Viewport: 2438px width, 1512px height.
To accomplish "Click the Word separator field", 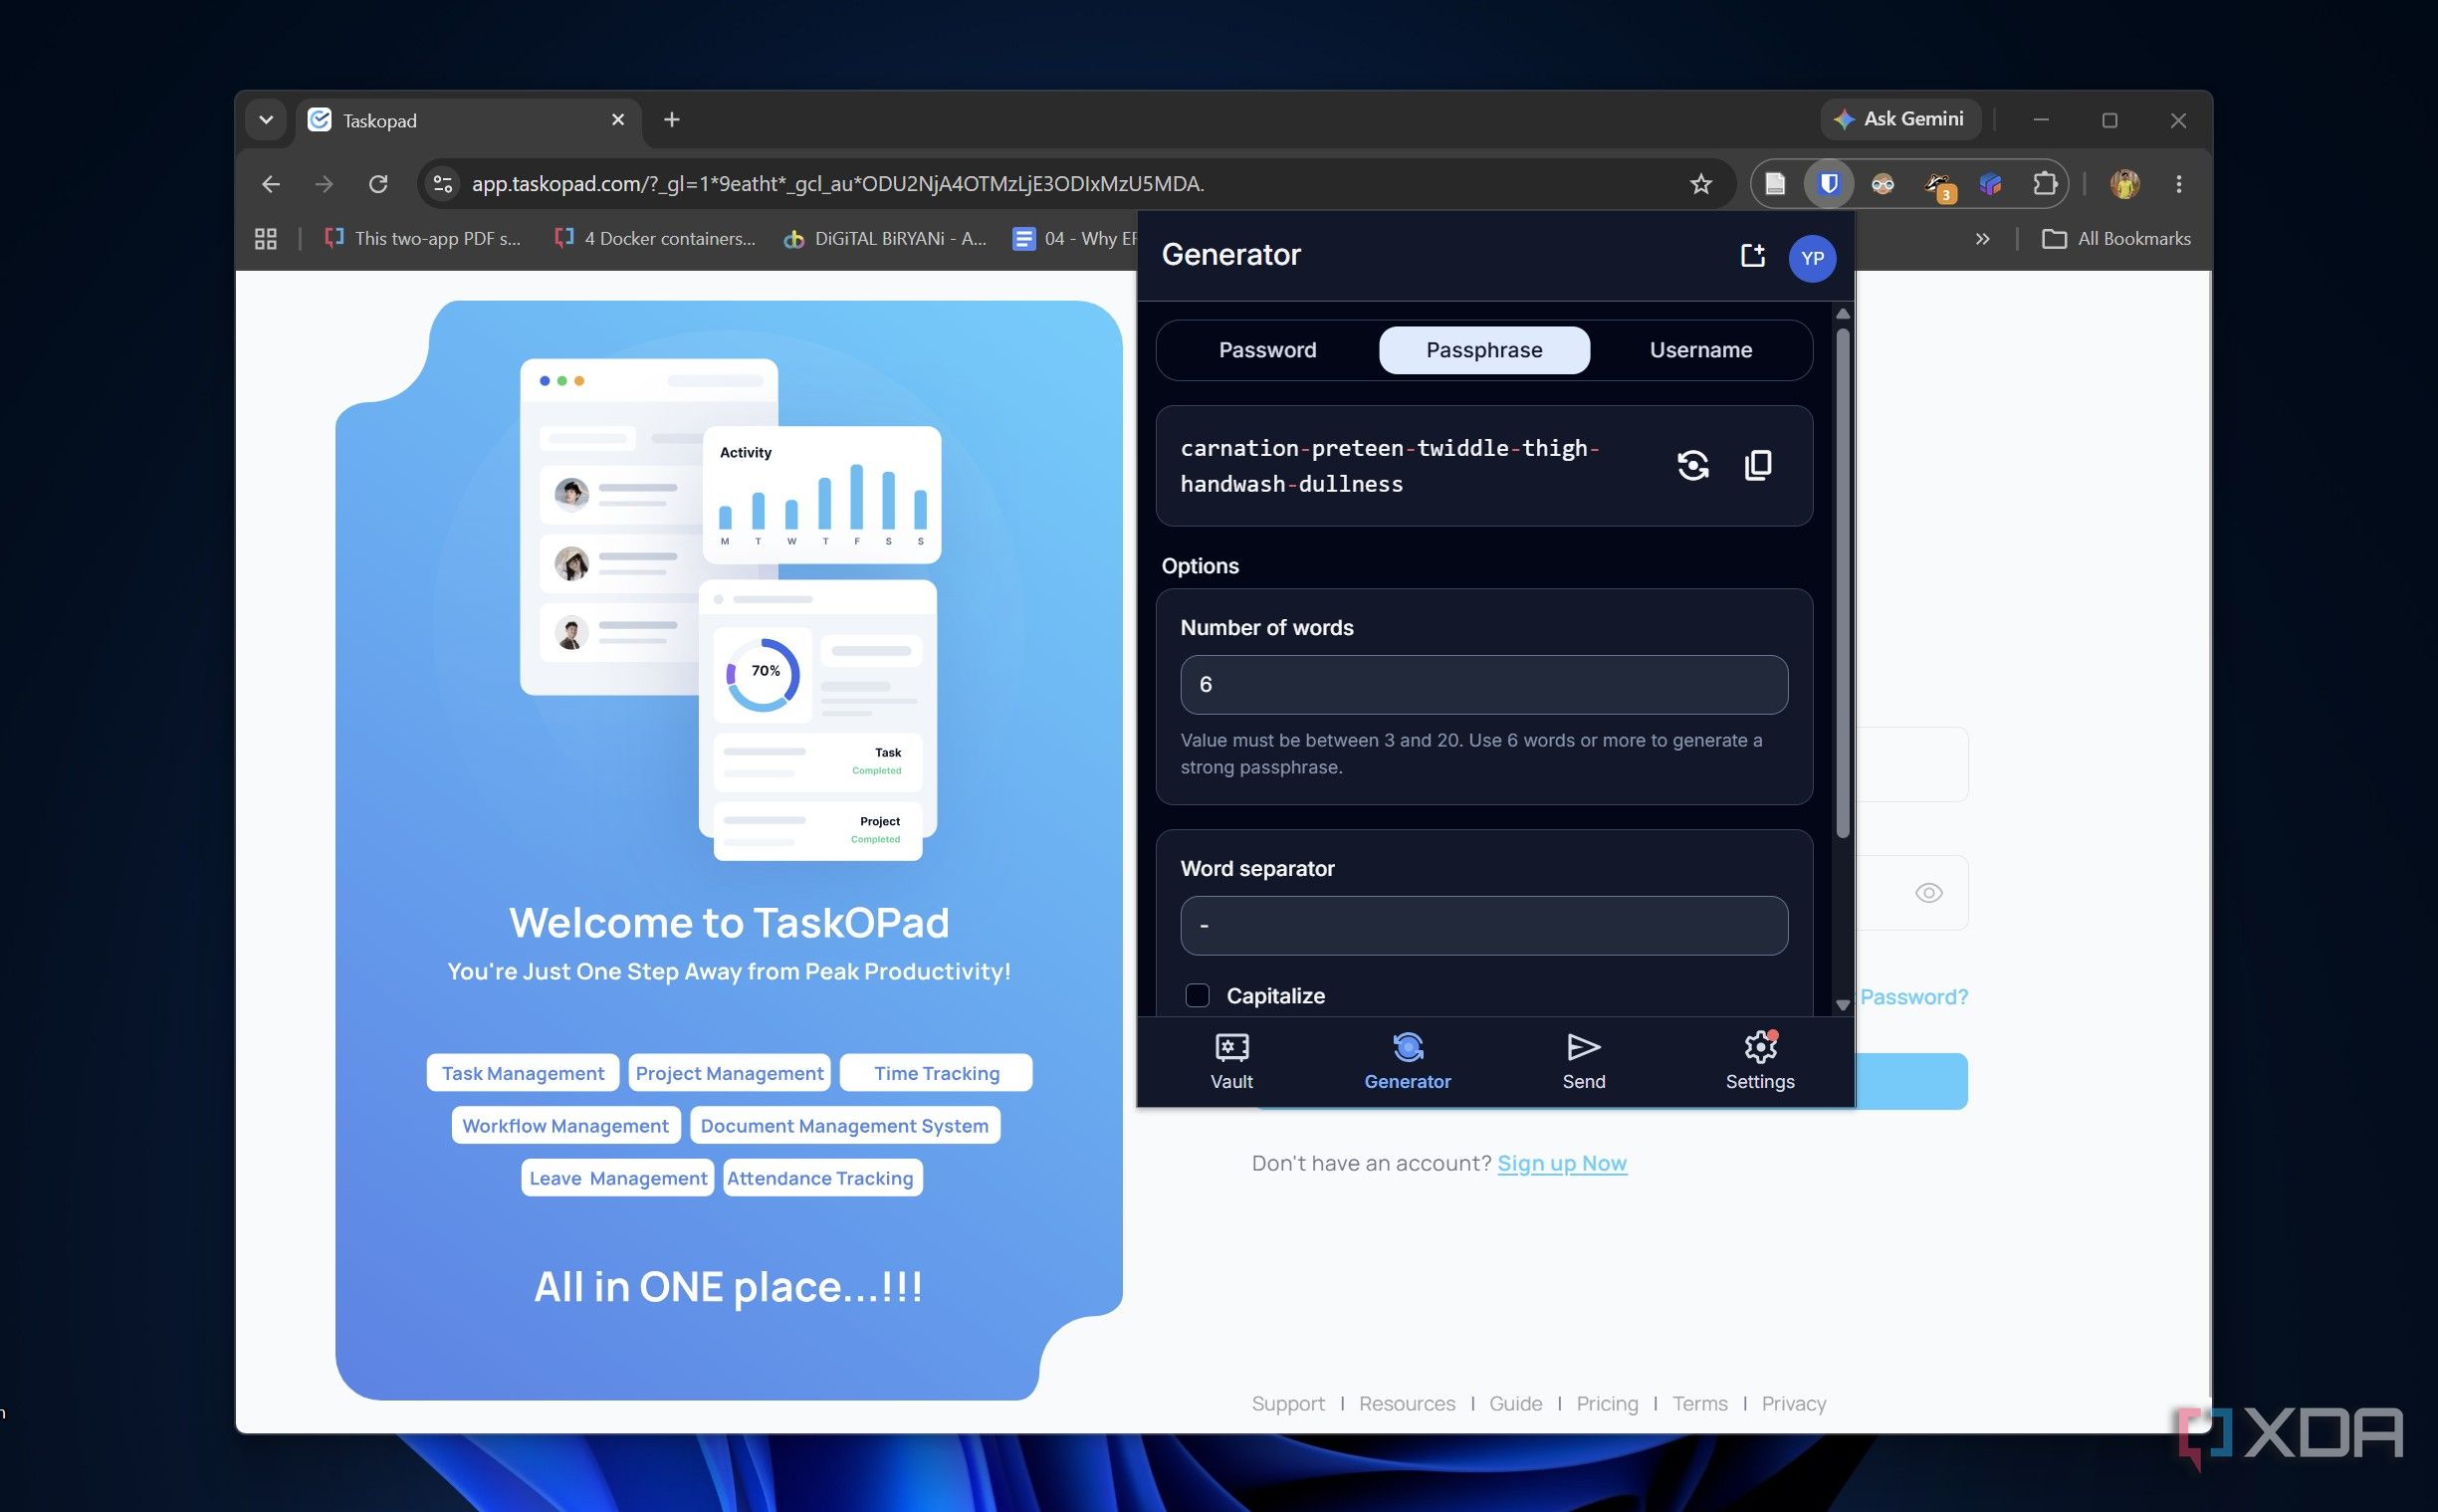I will pos(1483,926).
